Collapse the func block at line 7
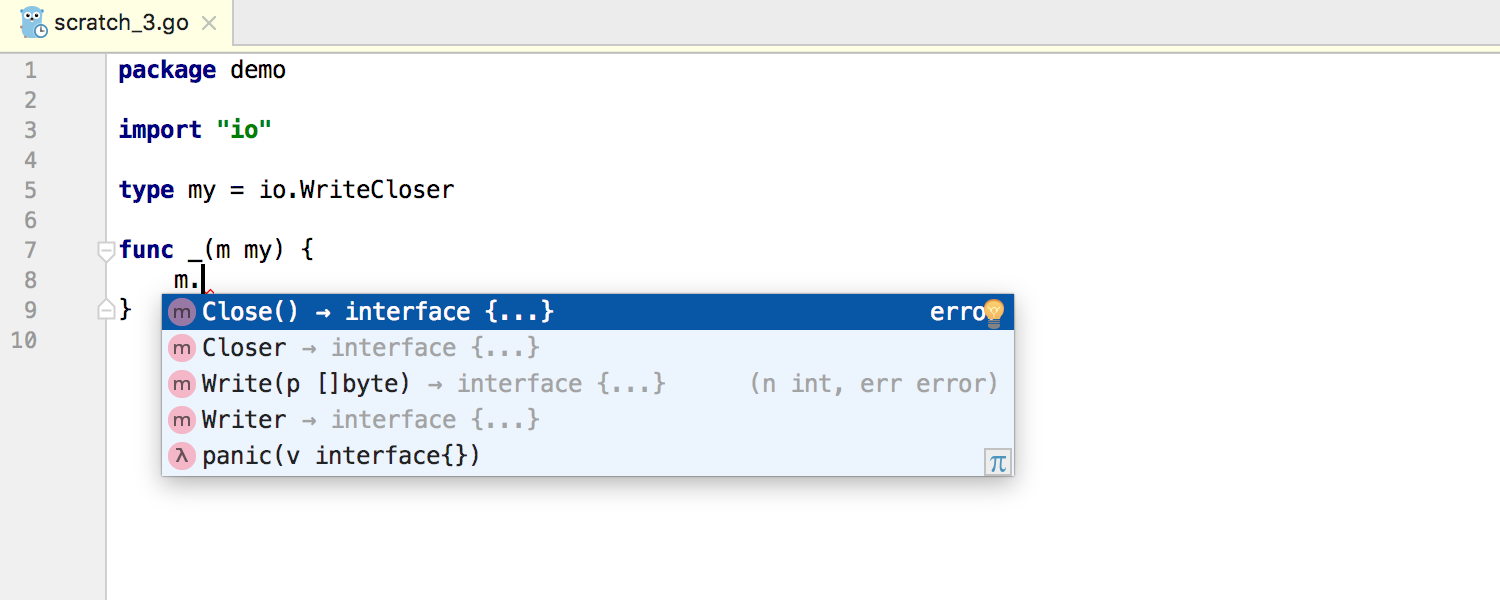 (106, 251)
